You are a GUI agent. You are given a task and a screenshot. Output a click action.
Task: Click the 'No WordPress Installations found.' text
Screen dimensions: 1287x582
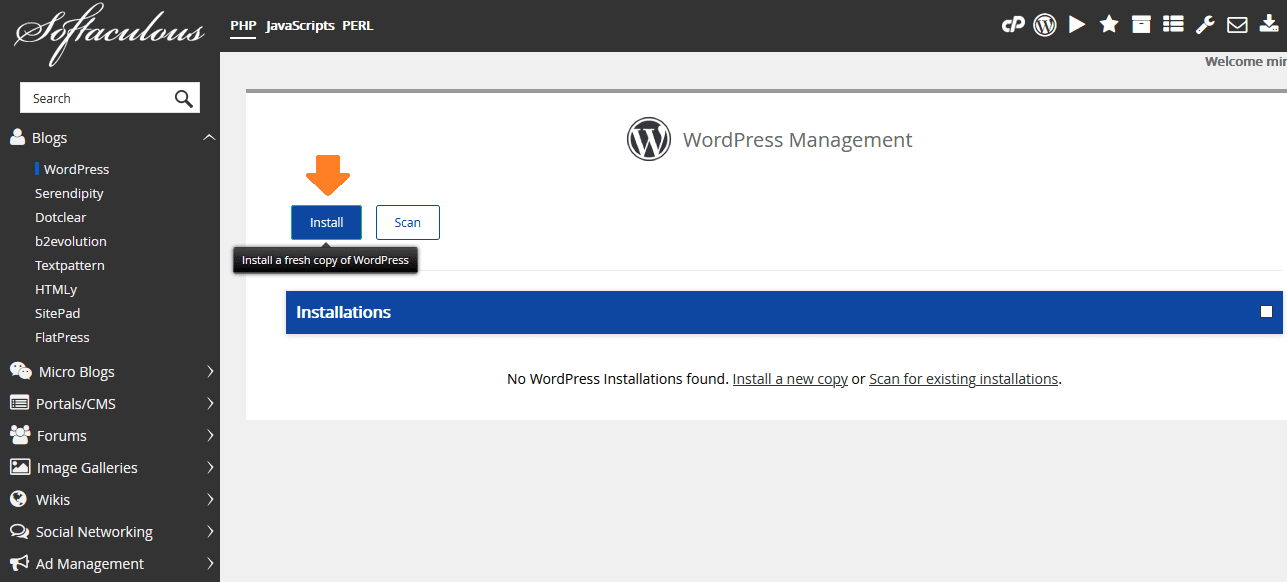618,379
